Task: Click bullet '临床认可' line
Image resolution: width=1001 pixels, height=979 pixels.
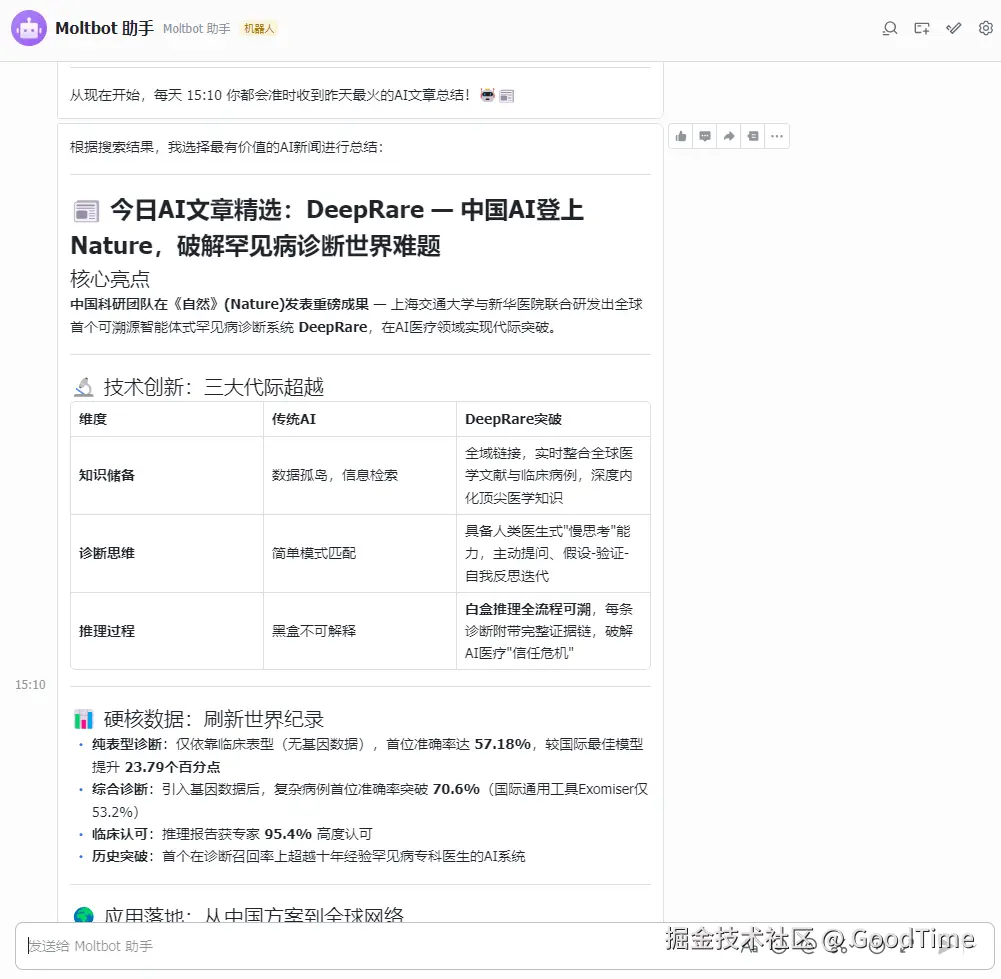Action: point(232,834)
